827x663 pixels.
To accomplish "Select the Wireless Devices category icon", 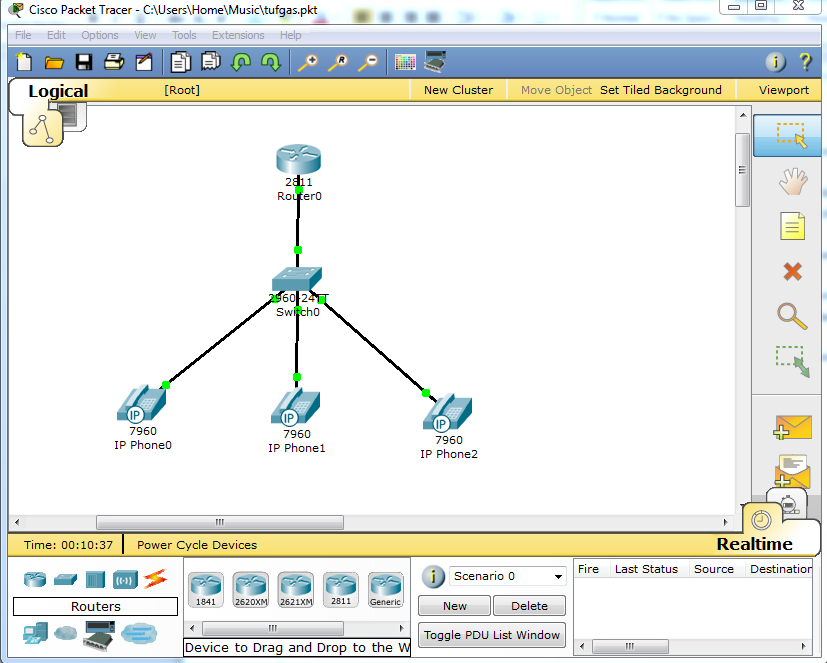I will (x=125, y=580).
